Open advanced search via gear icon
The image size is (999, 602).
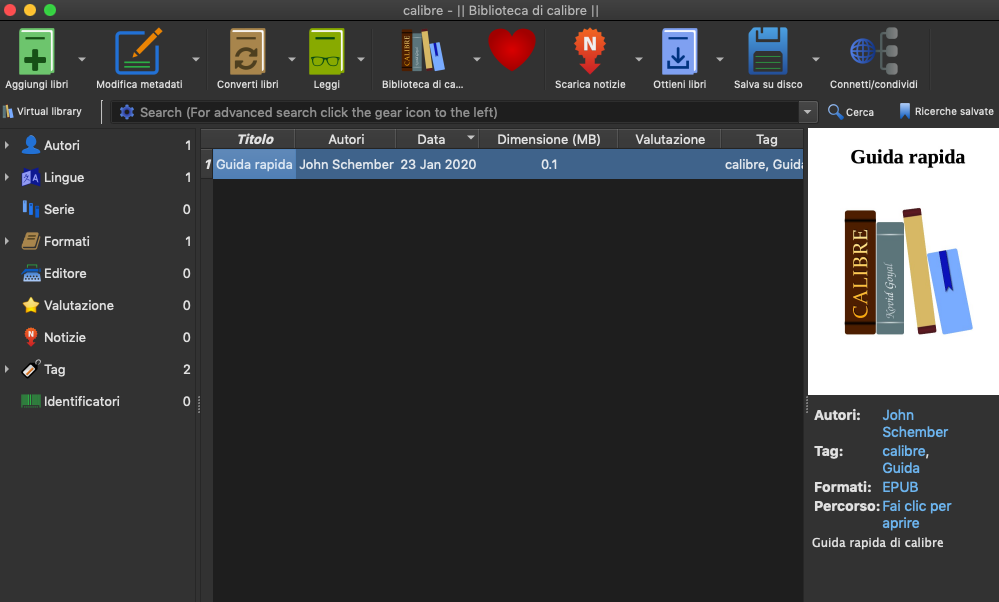click(x=127, y=112)
